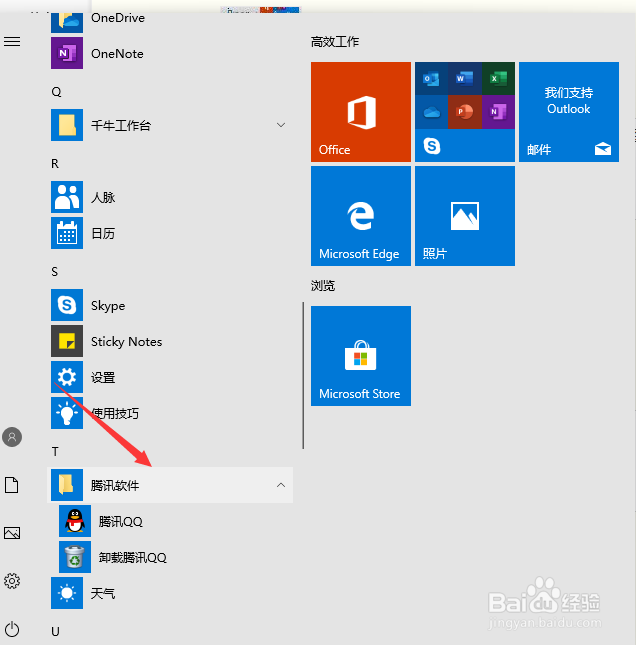Select the 卸载腾讯QQ label text
The image size is (636, 645).
click(x=133, y=558)
